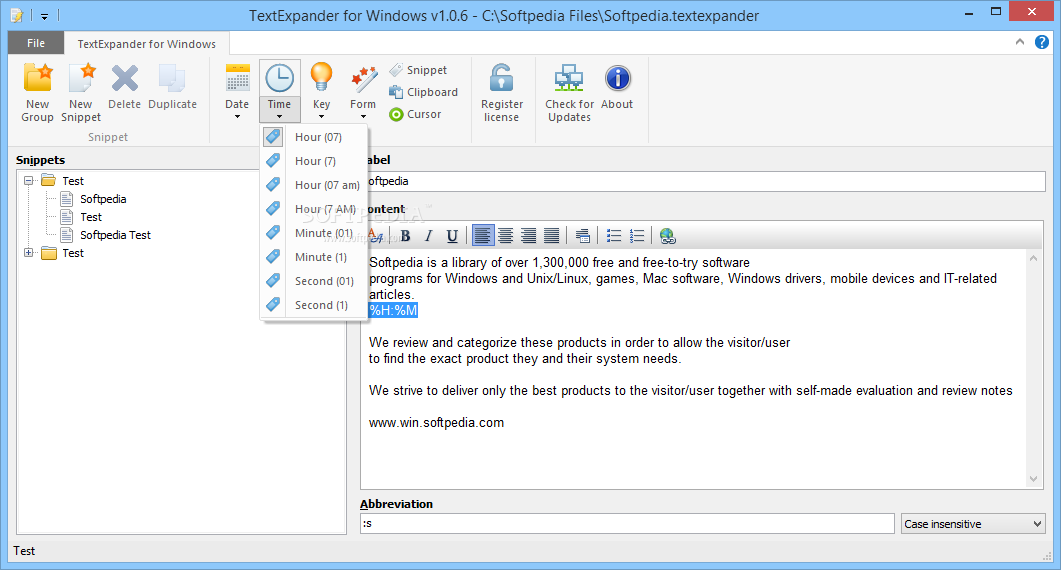Toggle italic formatting
The width and height of the screenshot is (1061, 570).
pyautogui.click(x=428, y=236)
